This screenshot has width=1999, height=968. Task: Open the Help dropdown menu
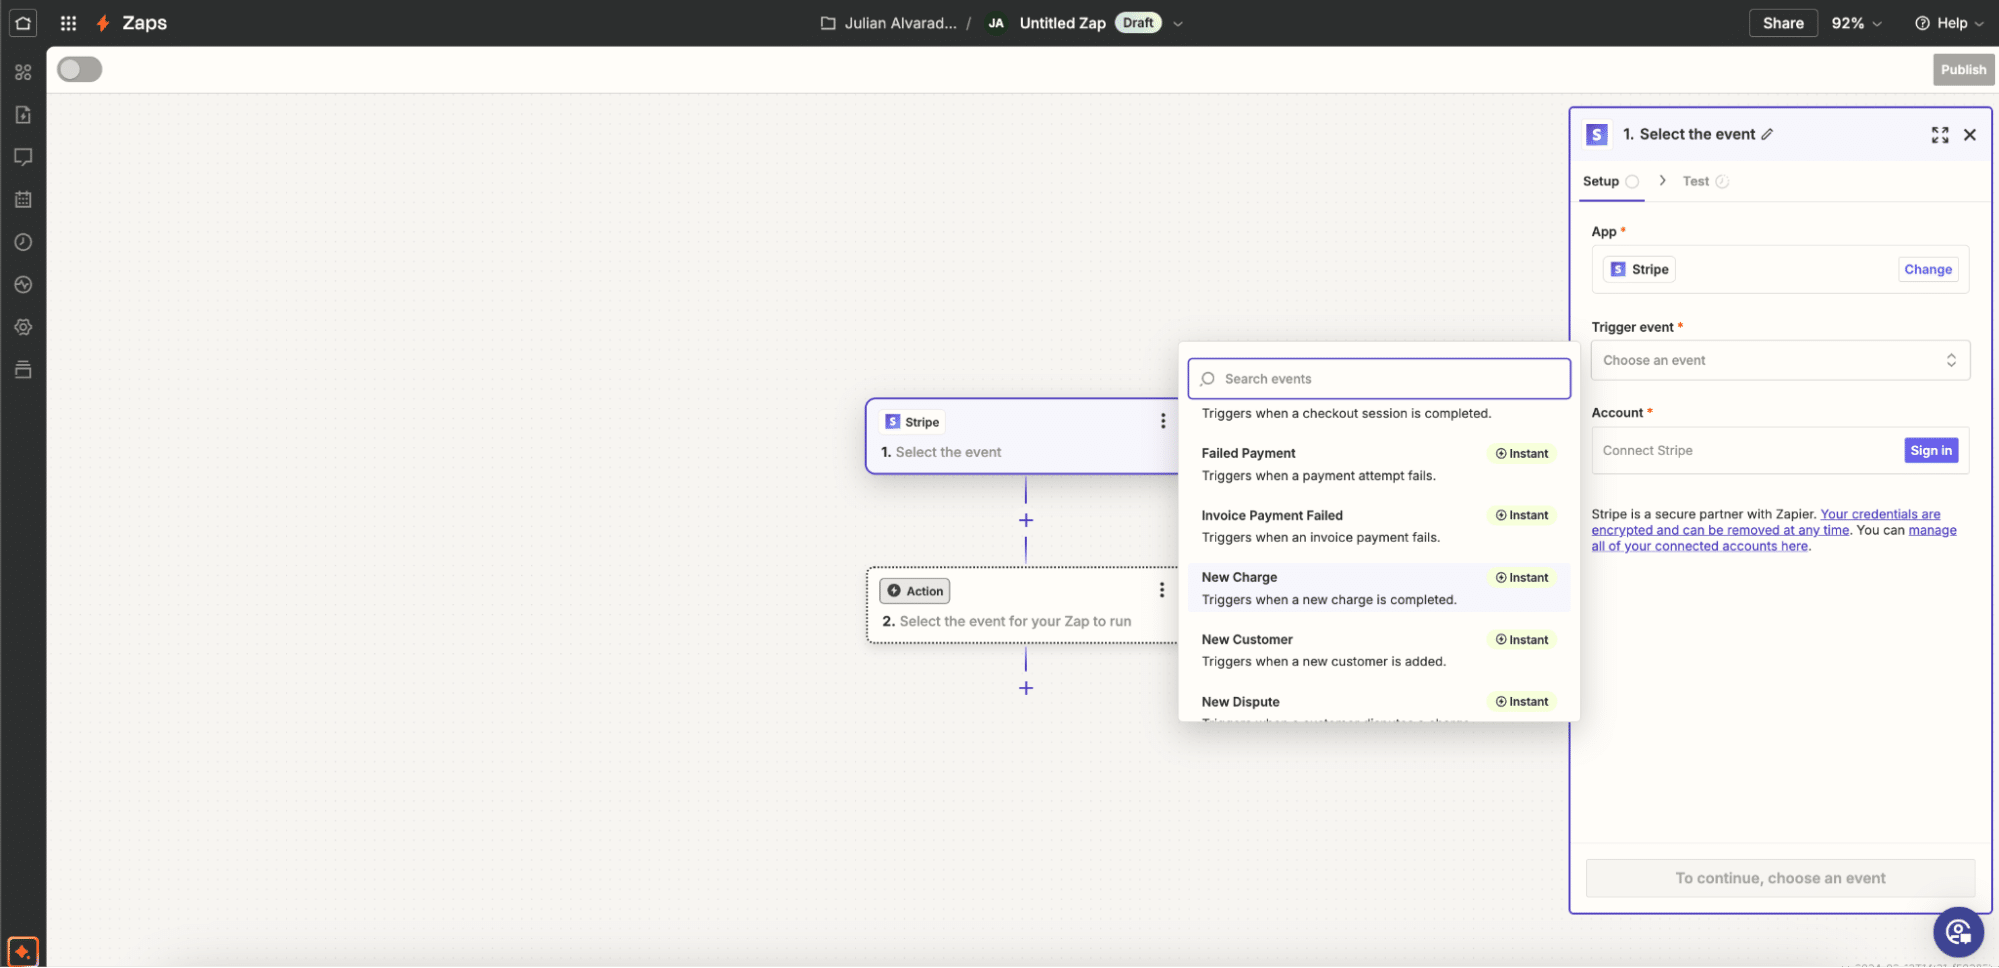[x=1949, y=23]
